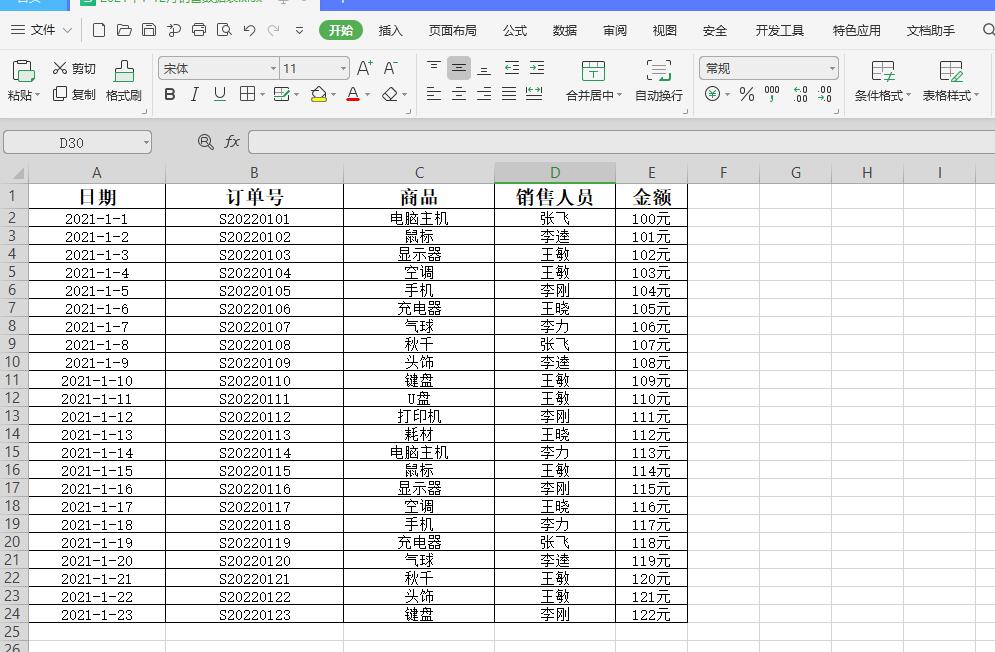Open the 文件 menu
Screen dimensions: 995x652
42,30
